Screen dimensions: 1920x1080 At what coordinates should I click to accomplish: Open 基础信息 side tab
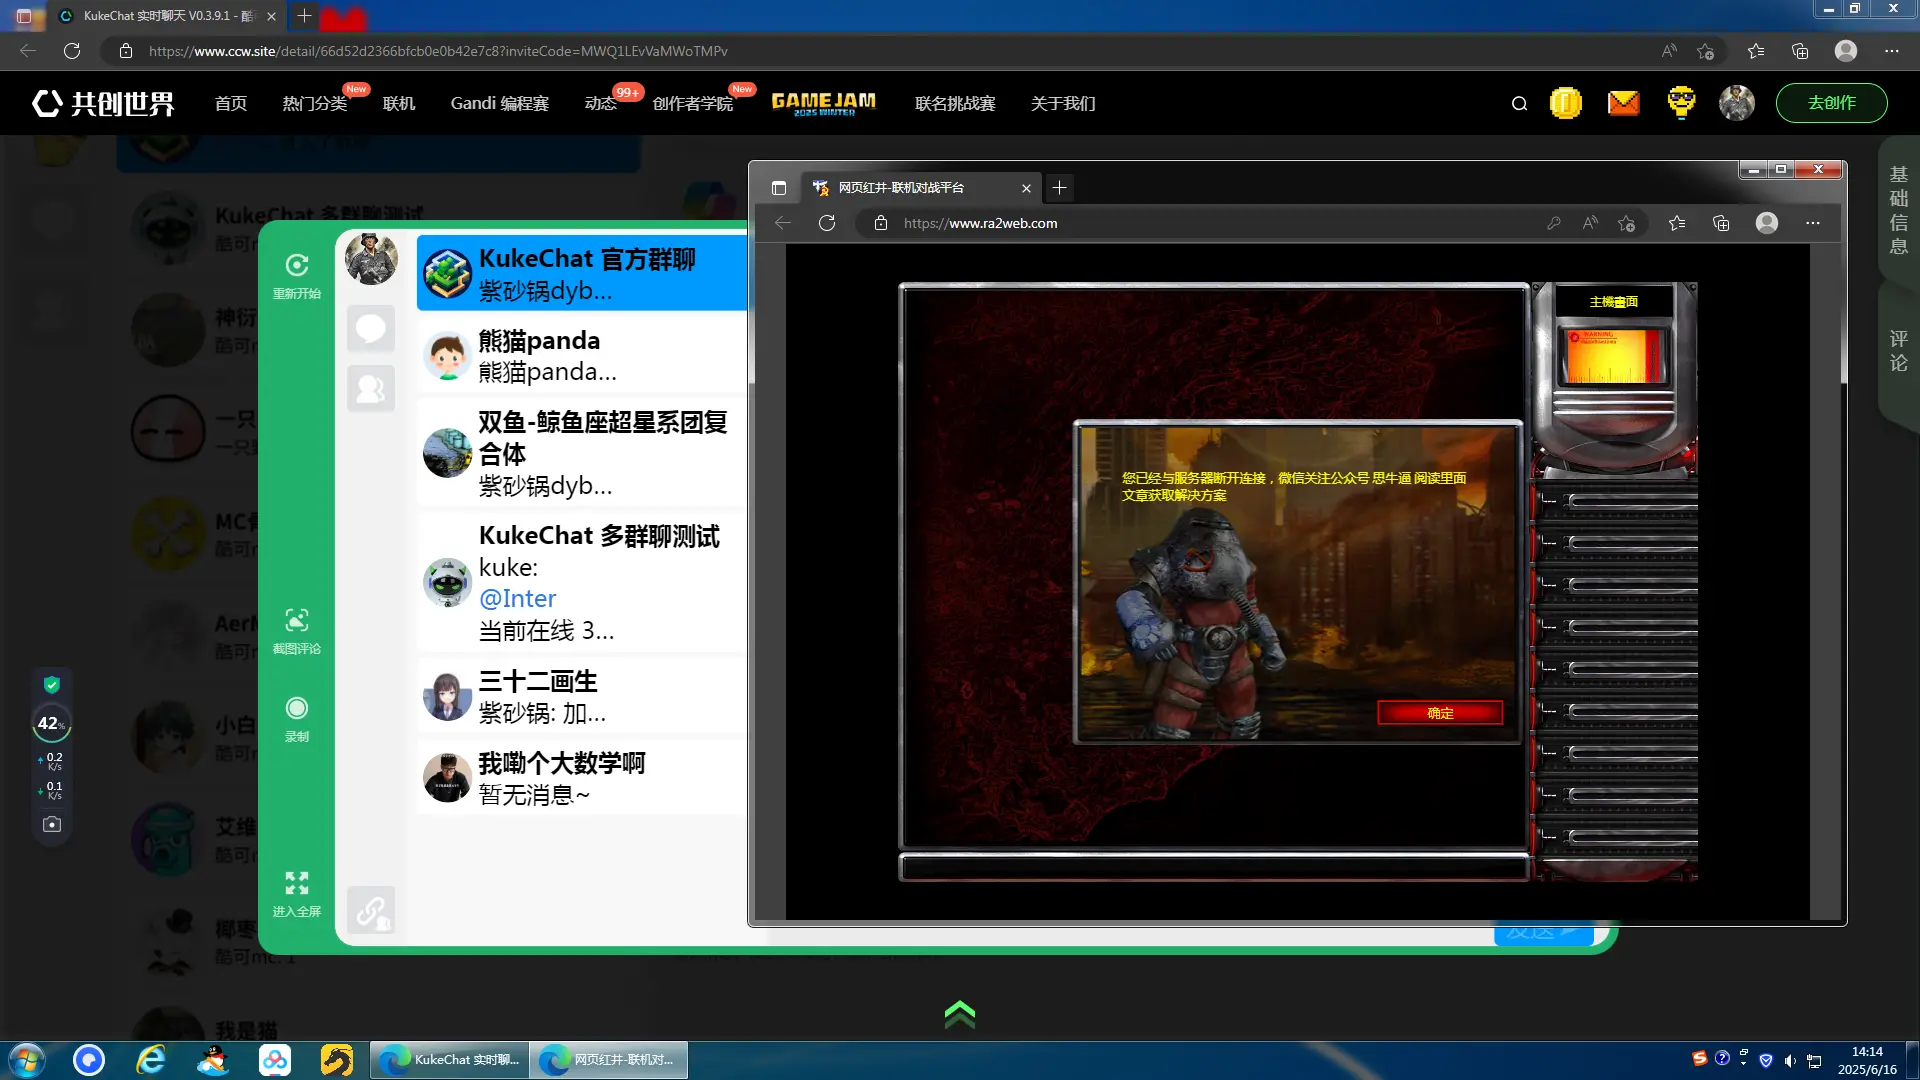[x=1898, y=210]
